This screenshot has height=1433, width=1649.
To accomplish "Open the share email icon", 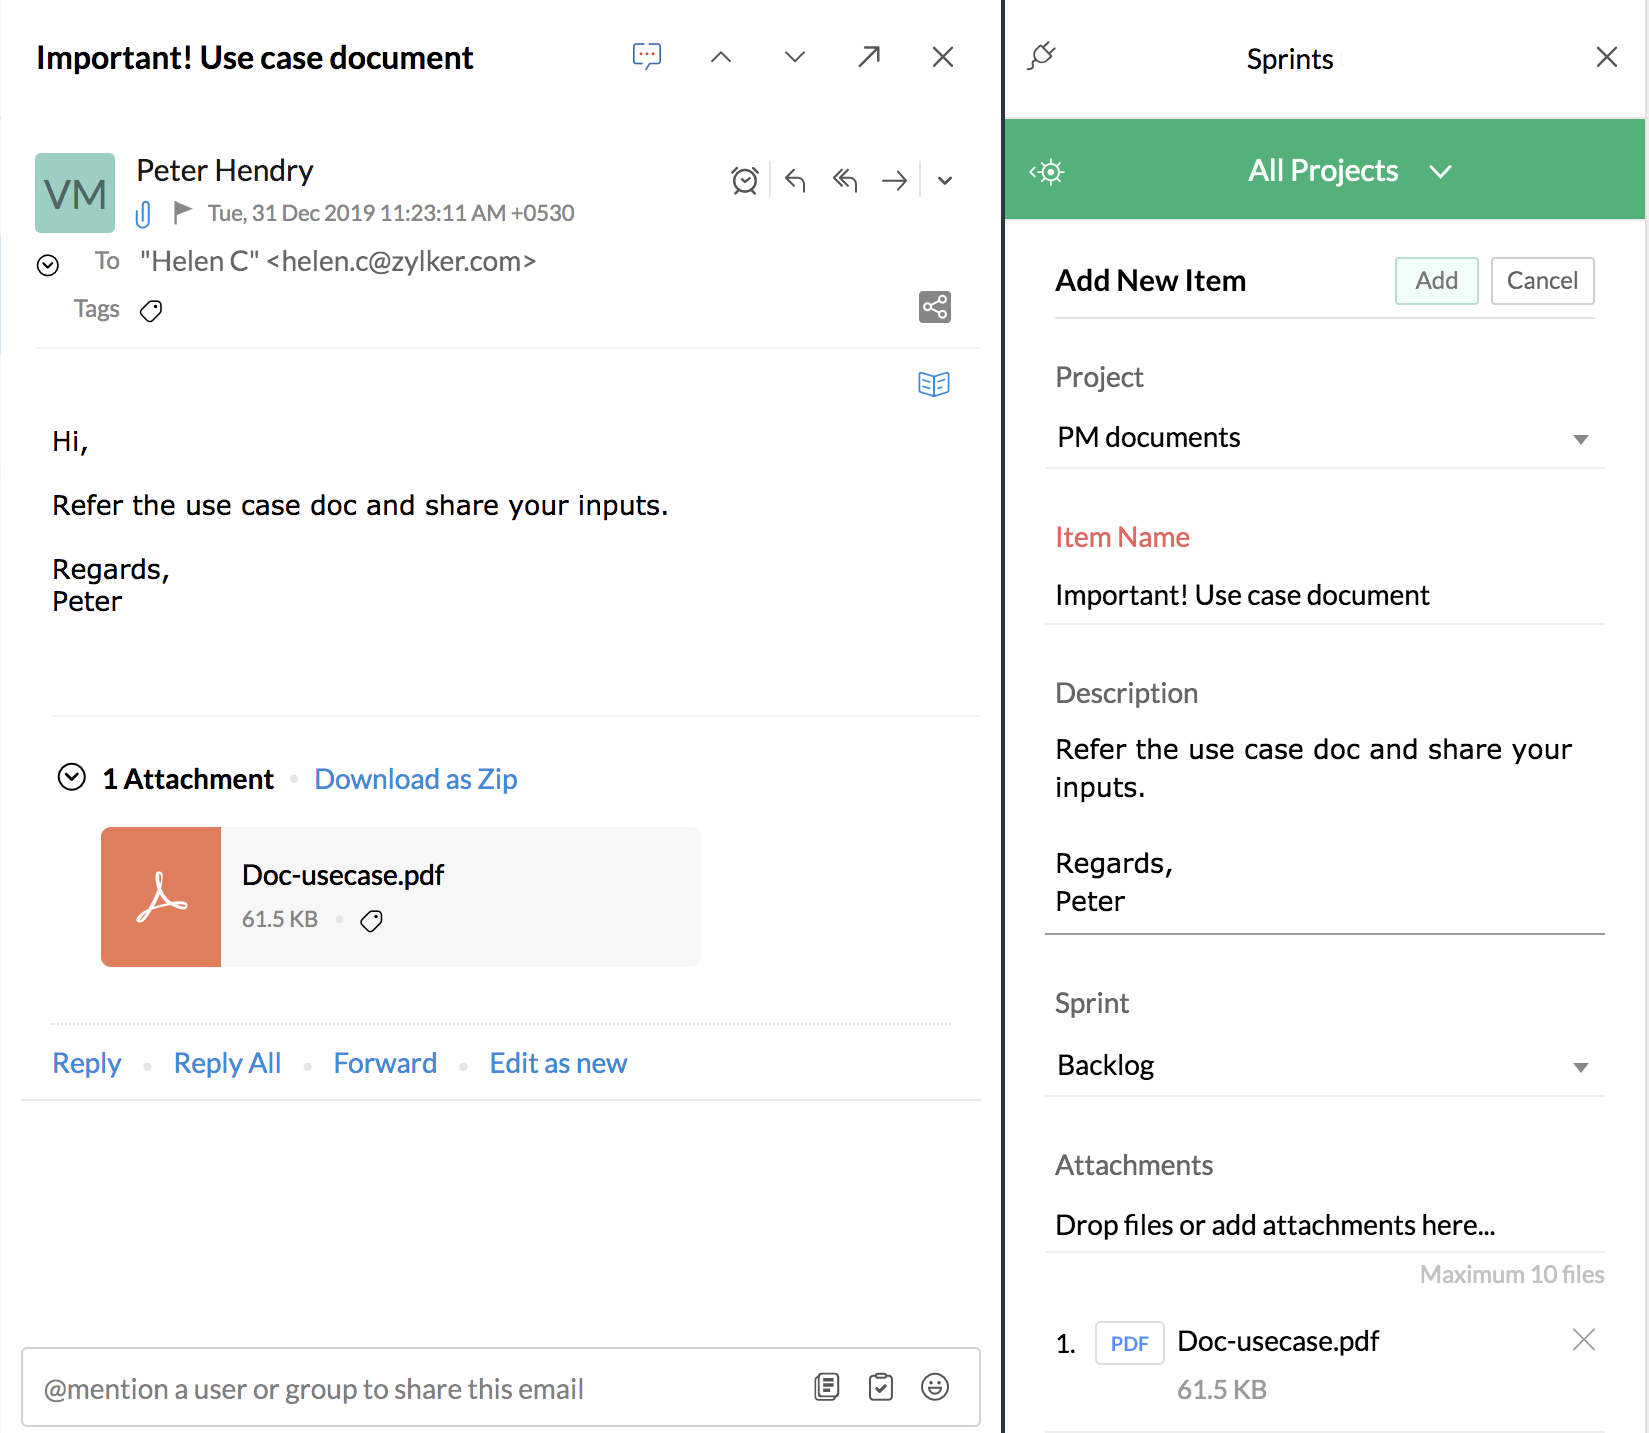I will [x=934, y=307].
